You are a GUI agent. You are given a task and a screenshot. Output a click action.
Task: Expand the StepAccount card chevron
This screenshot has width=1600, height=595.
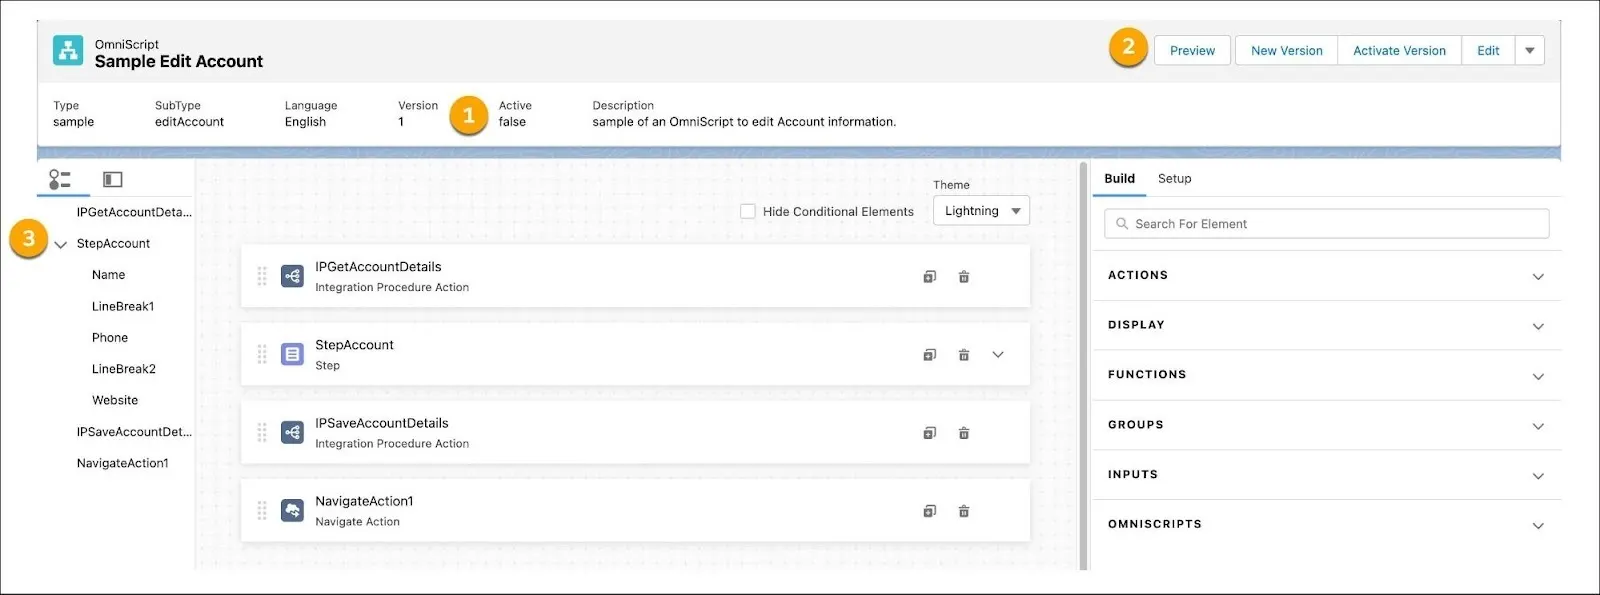coord(997,355)
